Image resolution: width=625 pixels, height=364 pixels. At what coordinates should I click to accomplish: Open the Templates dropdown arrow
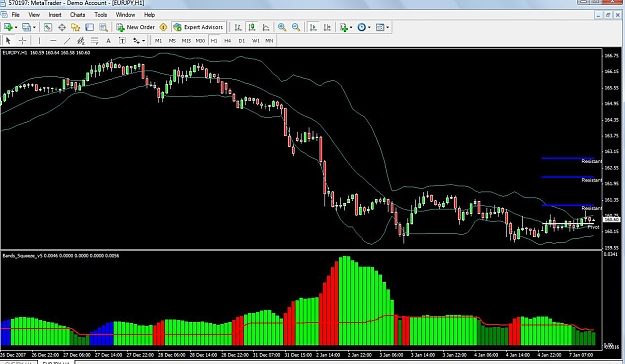tap(387, 27)
